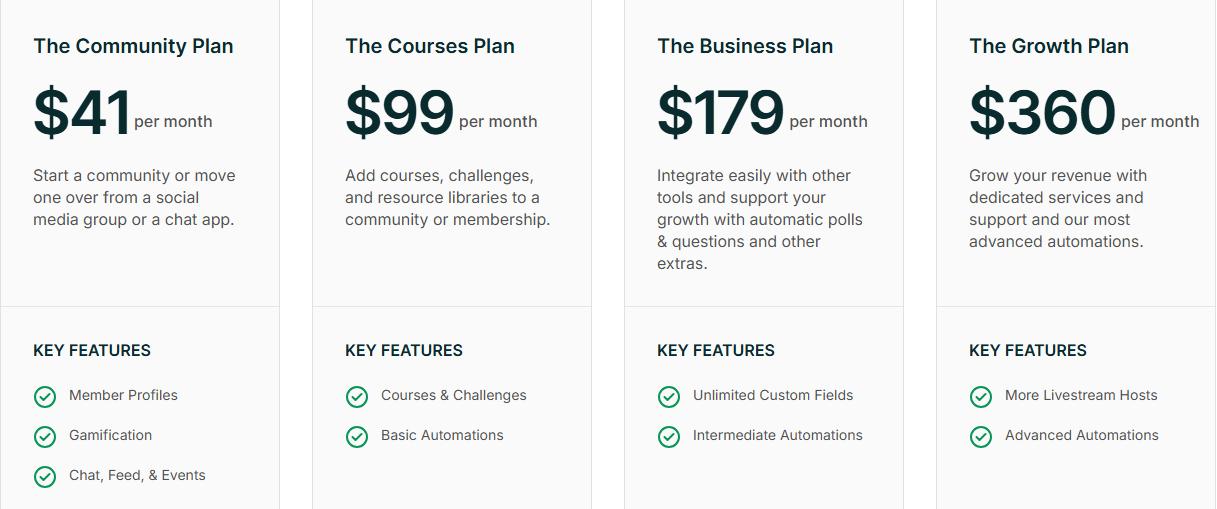The image size is (1217, 509).
Task: Click the $99 per month price
Action: (x=441, y=112)
